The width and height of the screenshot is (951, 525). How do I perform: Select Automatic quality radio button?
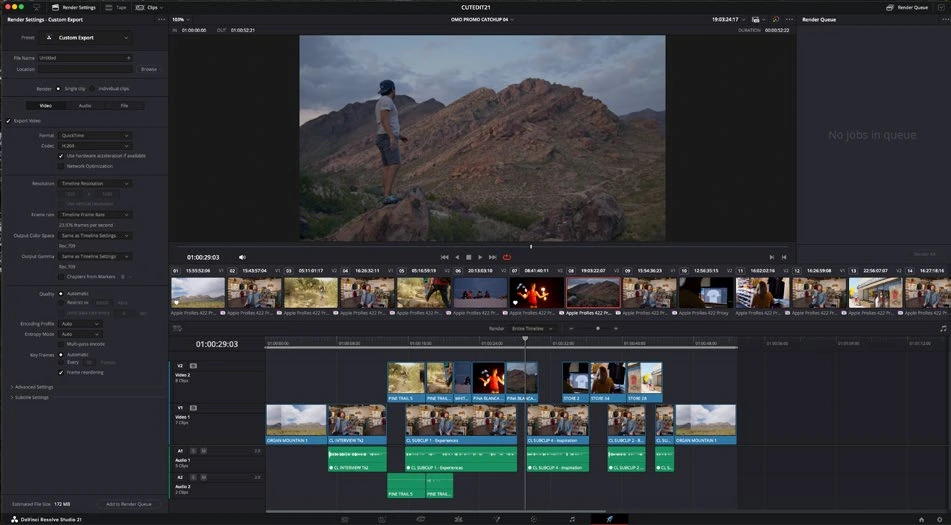61,293
